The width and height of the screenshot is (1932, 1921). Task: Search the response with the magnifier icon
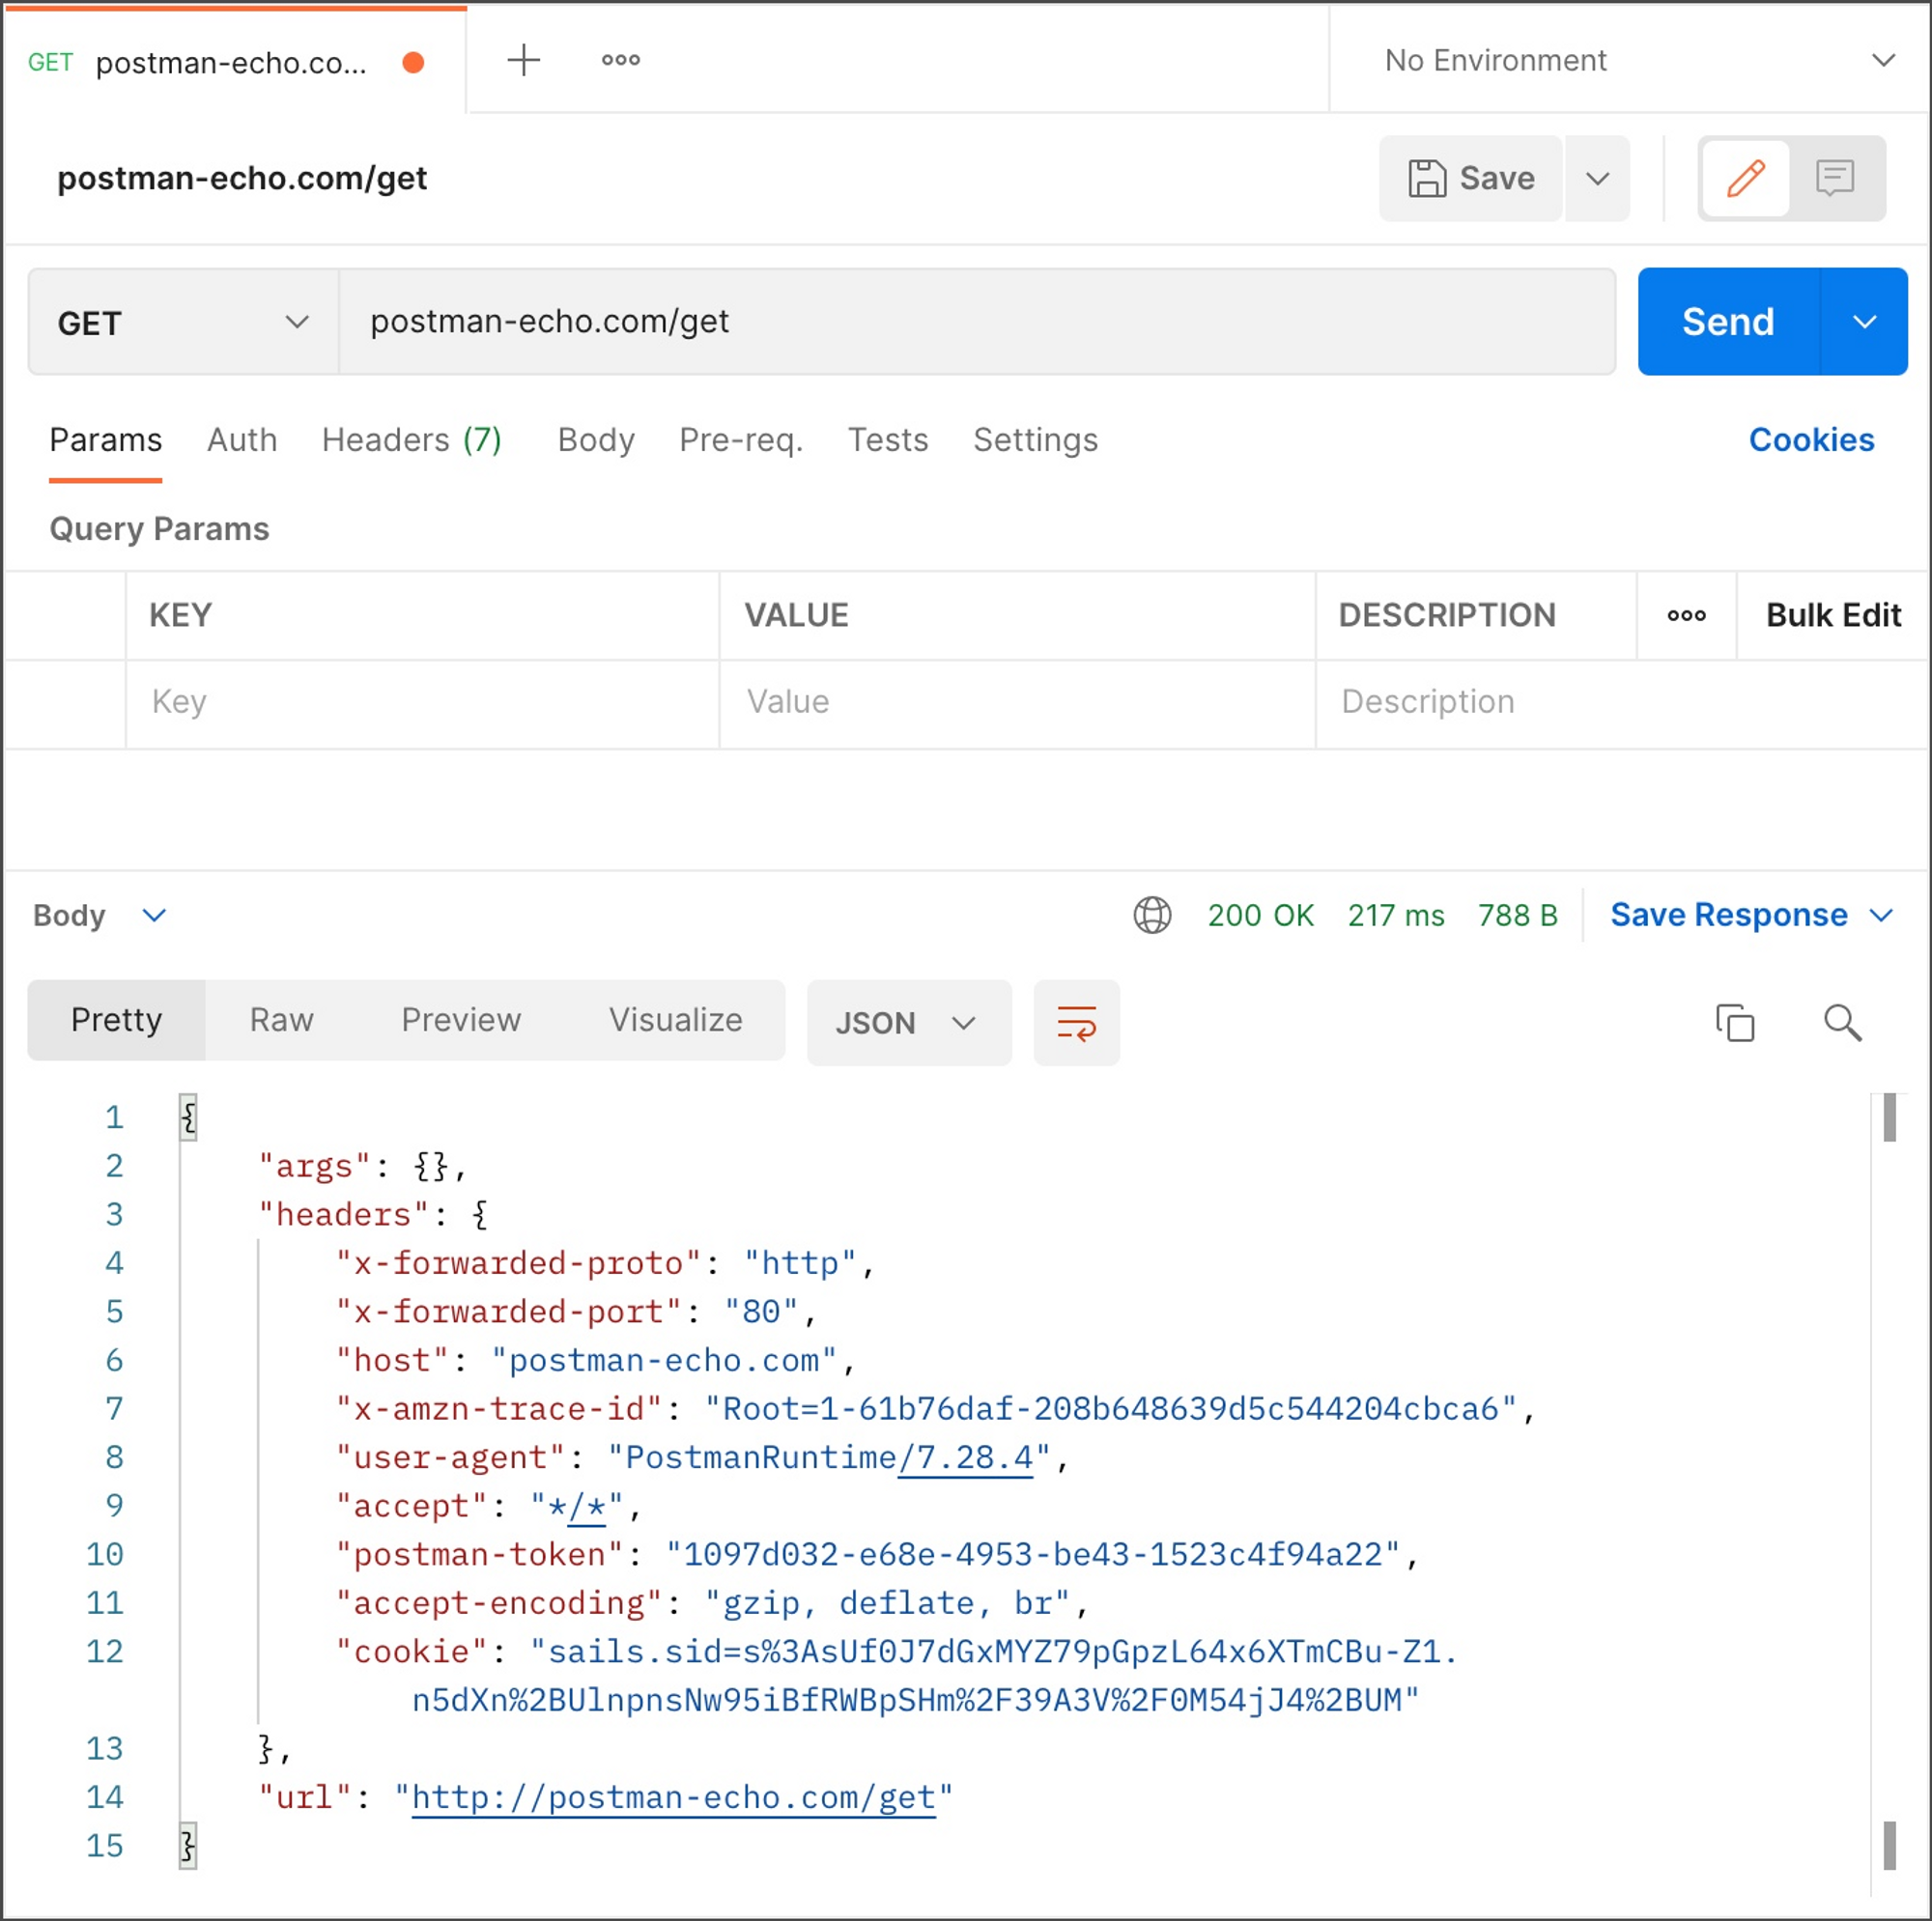[1845, 1022]
